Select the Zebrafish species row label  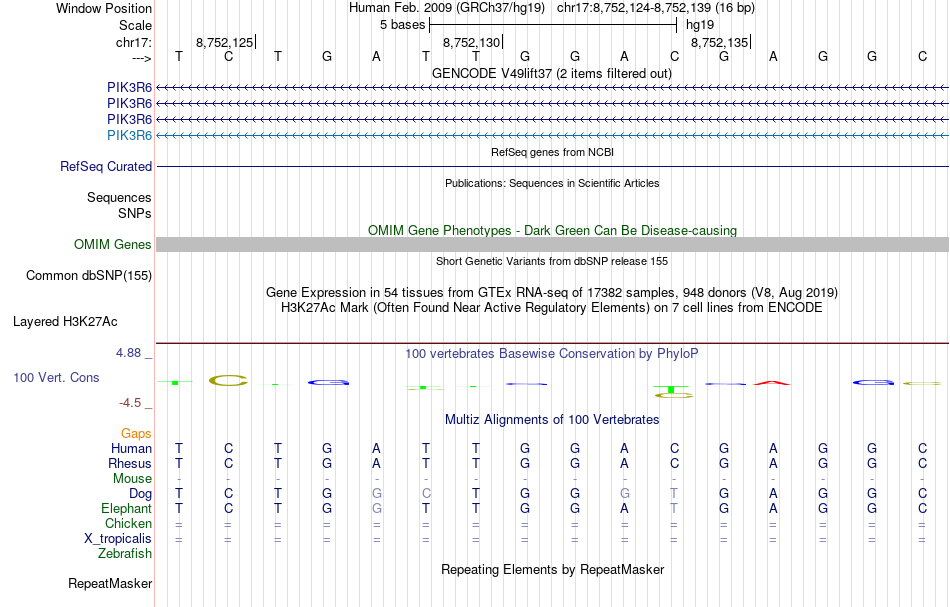click(x=125, y=554)
